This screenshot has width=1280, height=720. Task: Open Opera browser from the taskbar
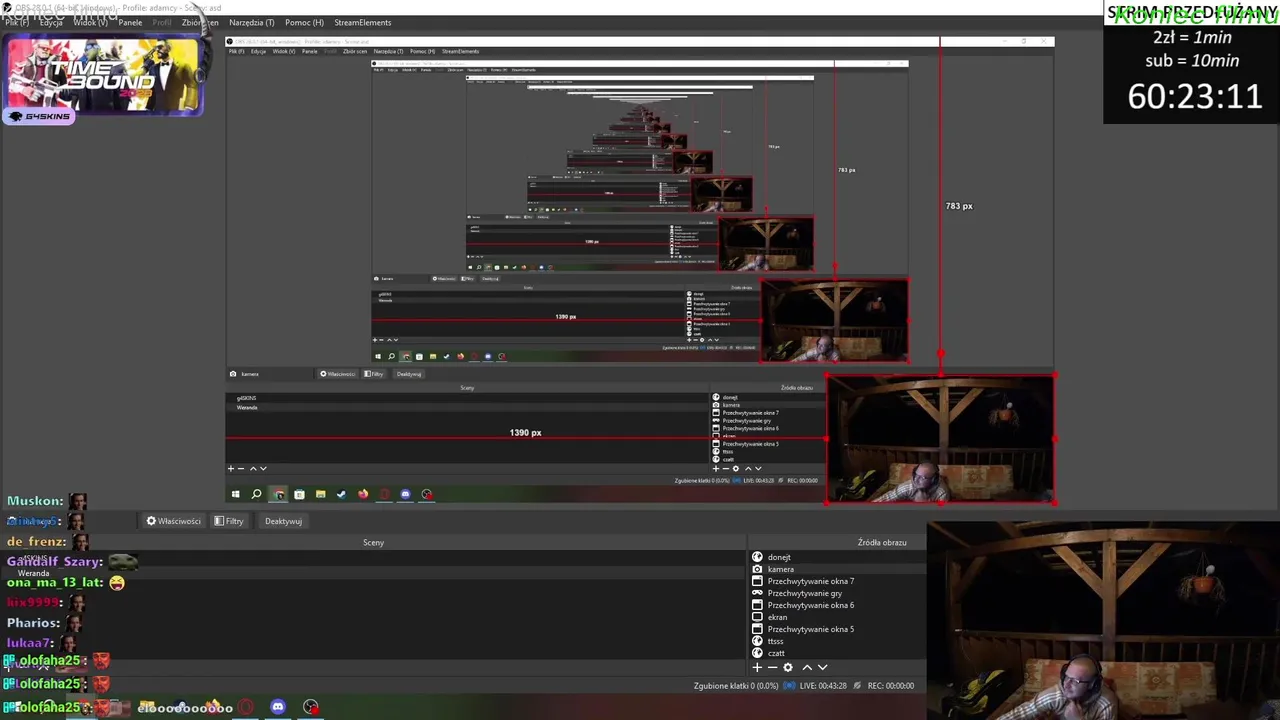245,707
